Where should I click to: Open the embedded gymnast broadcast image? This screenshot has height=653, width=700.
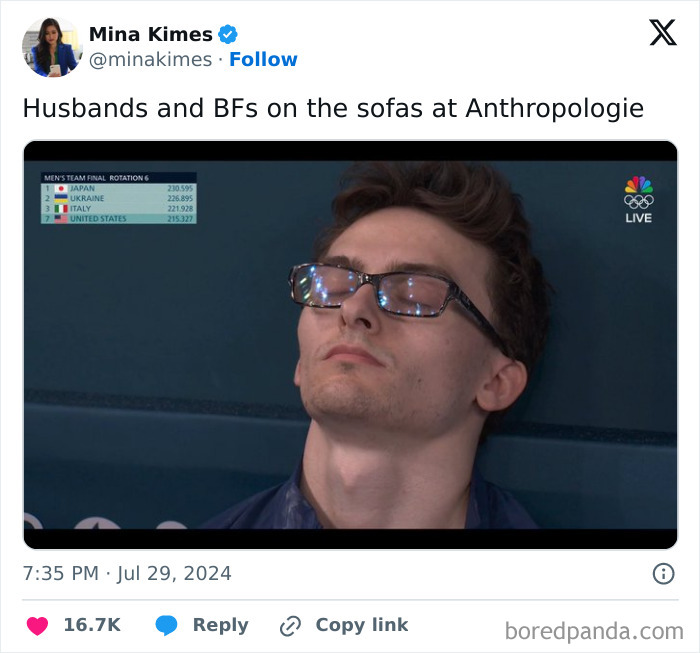[x=350, y=345]
